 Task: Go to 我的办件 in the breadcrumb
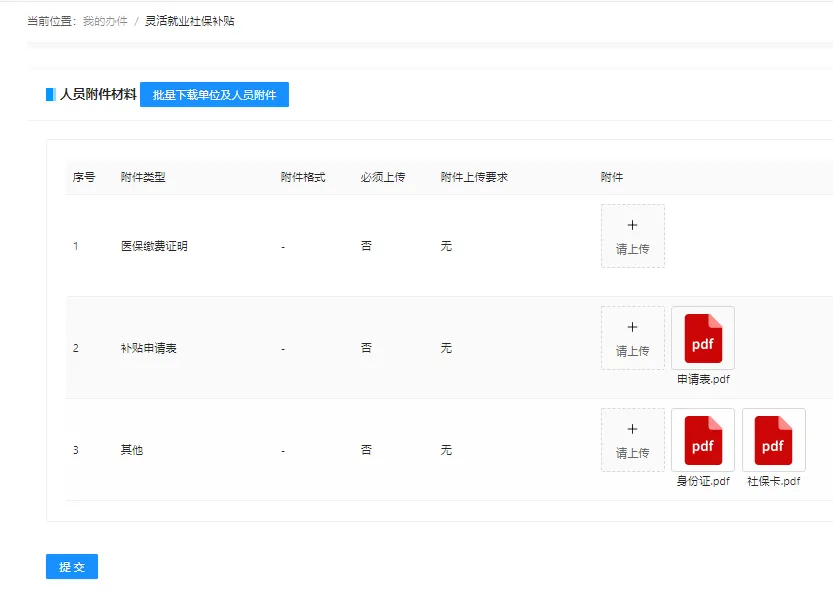[105, 20]
